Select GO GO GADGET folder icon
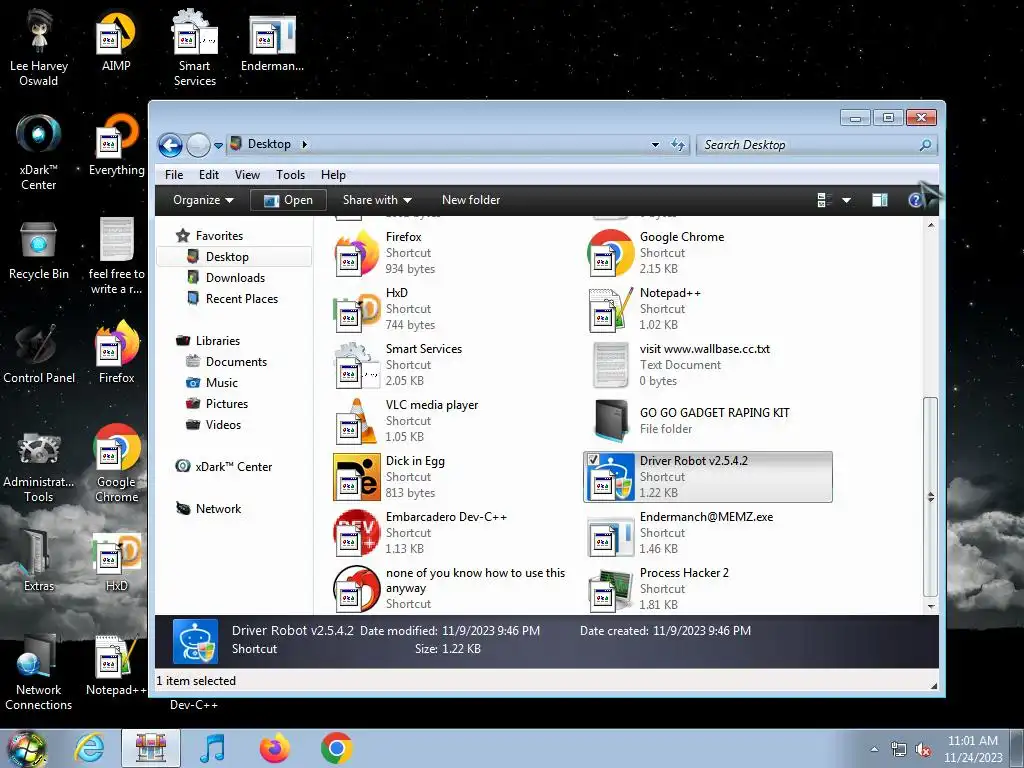Image resolution: width=1024 pixels, height=768 pixels. point(611,421)
